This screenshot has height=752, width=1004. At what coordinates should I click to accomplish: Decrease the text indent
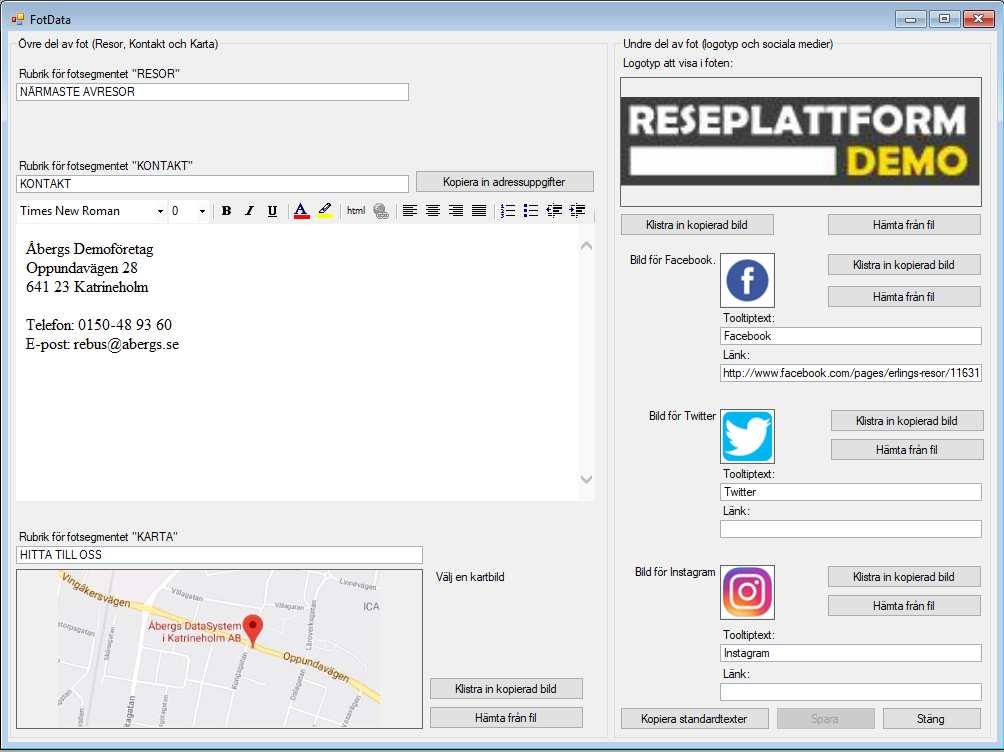click(x=554, y=211)
